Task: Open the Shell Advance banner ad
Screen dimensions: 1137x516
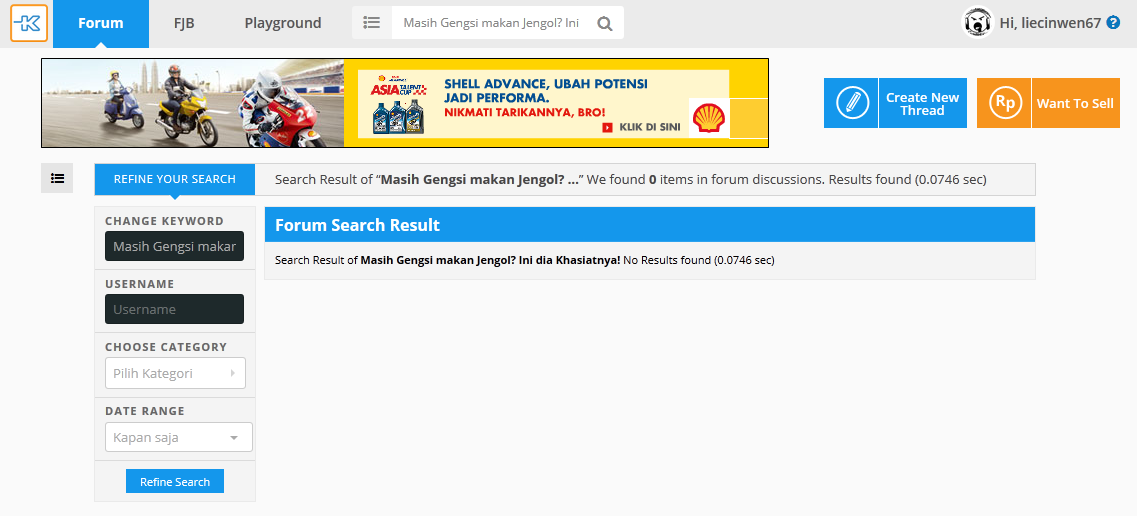Action: click(x=405, y=103)
